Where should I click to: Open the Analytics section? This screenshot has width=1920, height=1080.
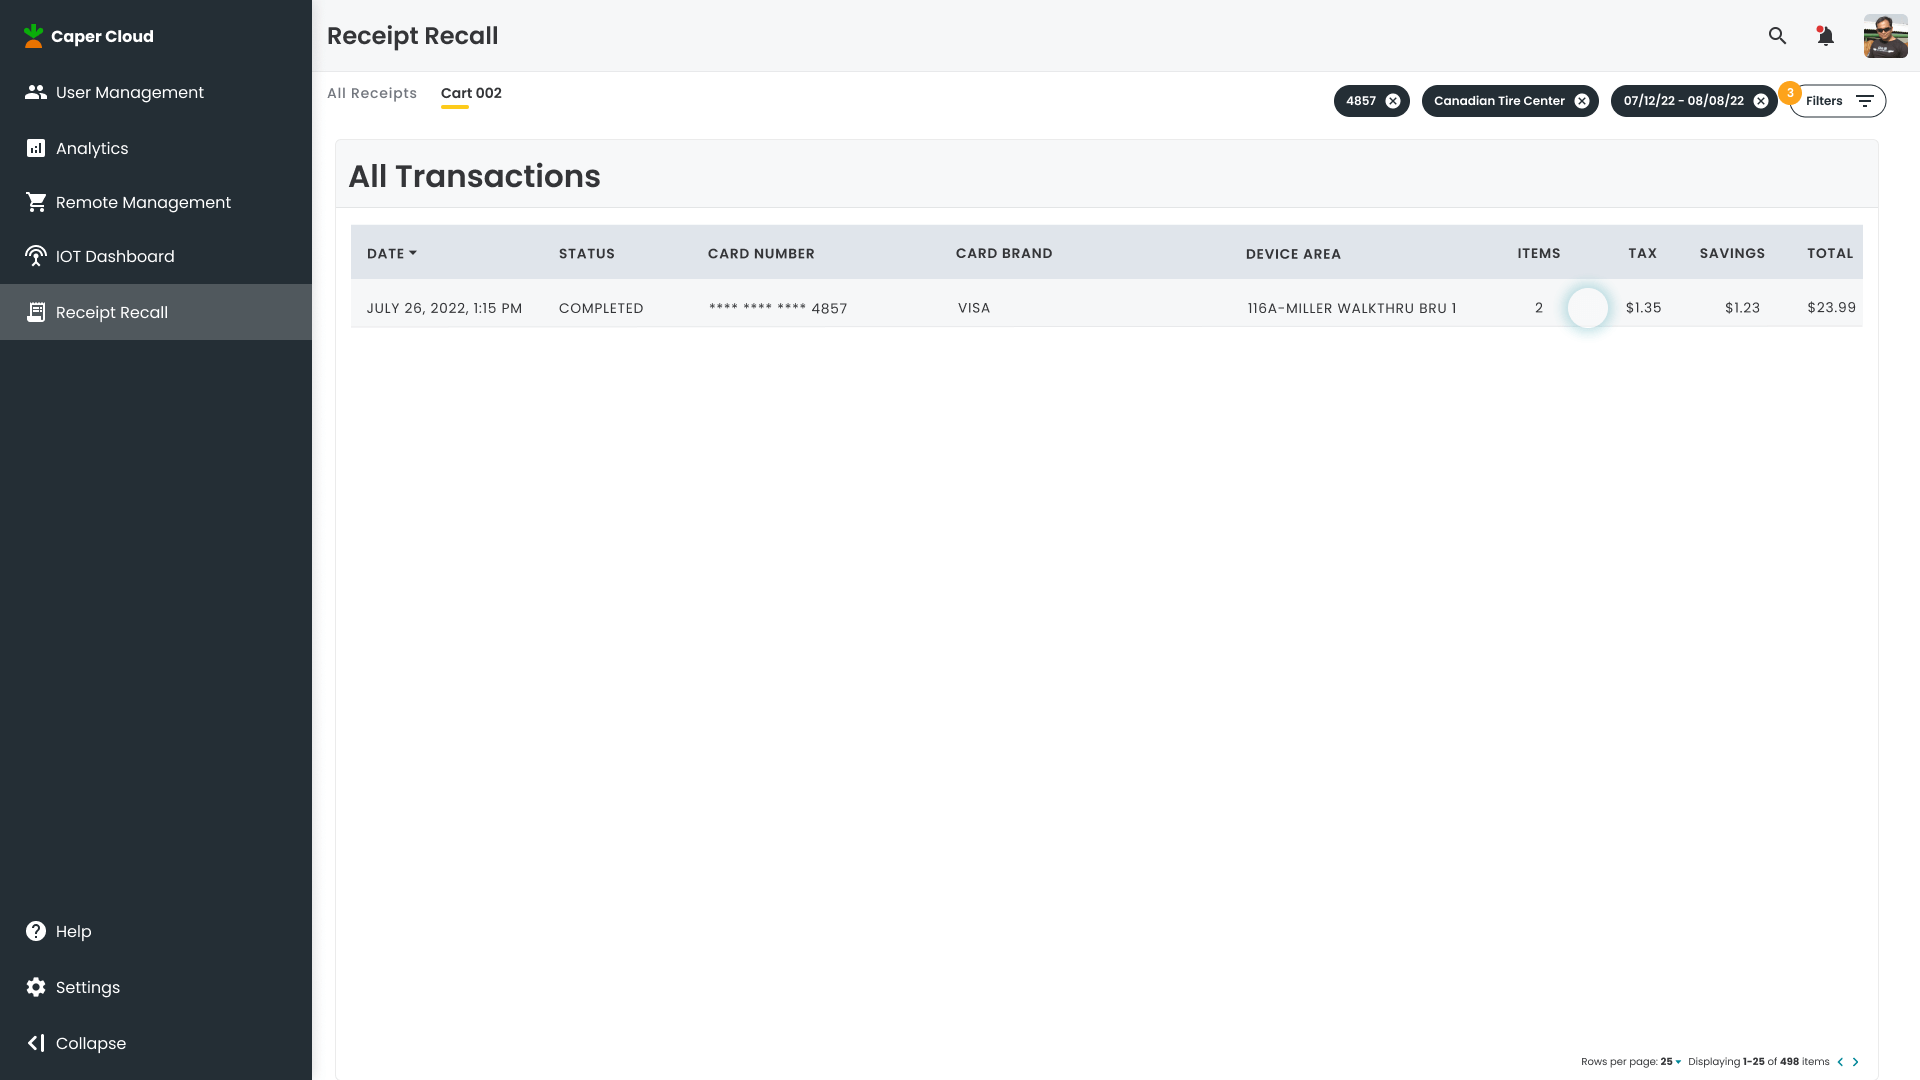pyautogui.click(x=92, y=148)
